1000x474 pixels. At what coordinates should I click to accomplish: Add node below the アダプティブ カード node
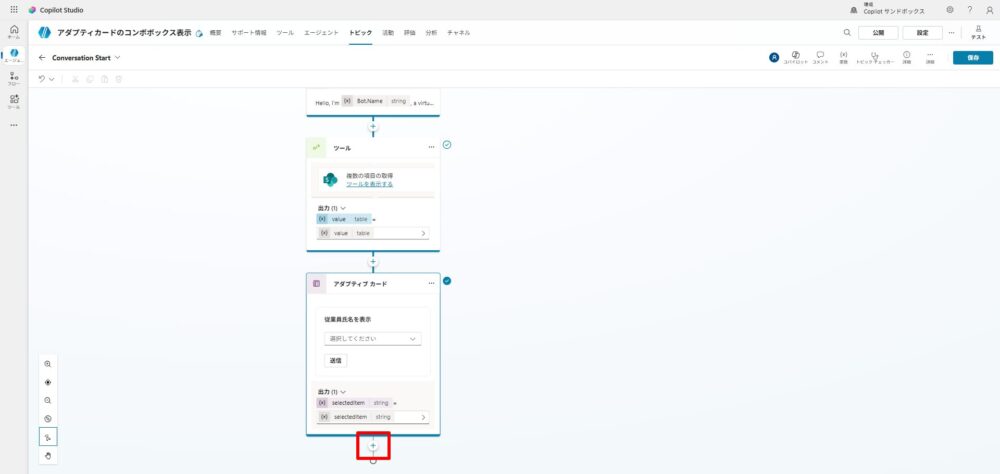373,445
